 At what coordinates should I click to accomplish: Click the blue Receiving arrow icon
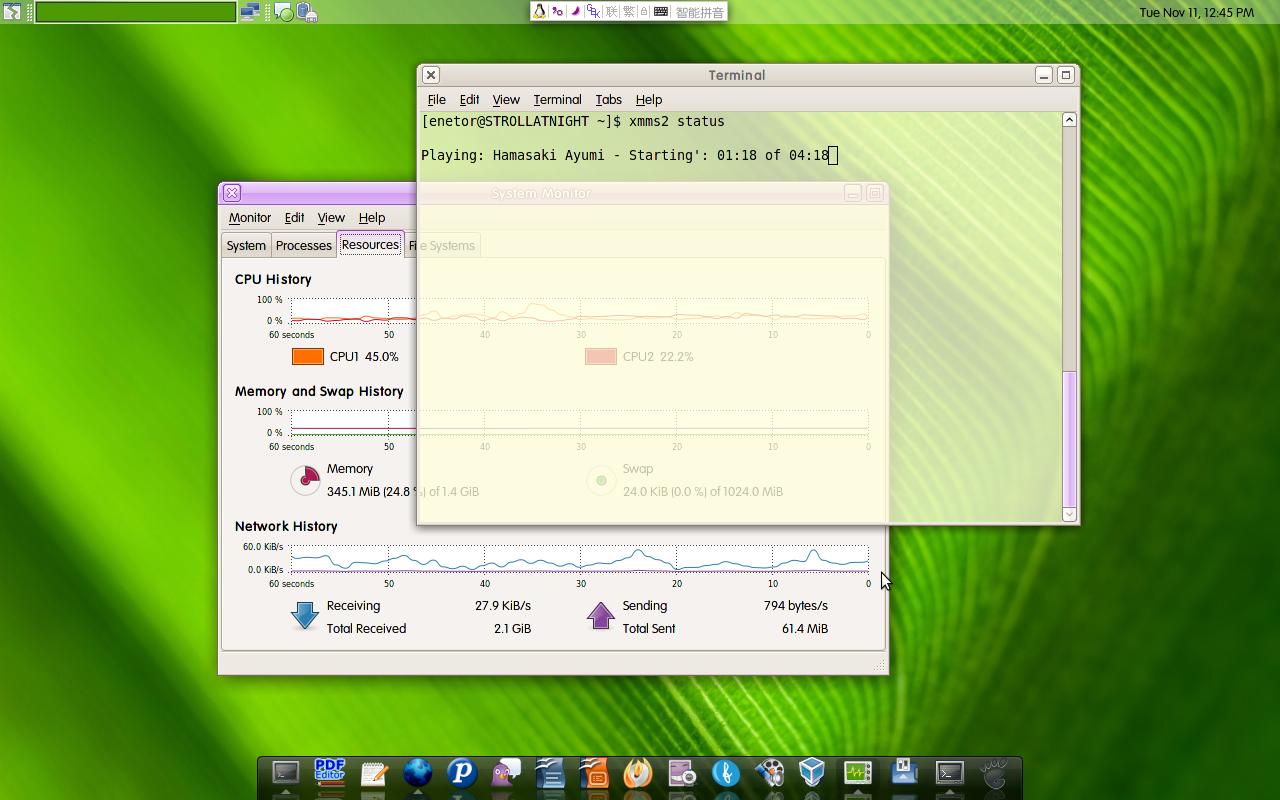point(305,615)
